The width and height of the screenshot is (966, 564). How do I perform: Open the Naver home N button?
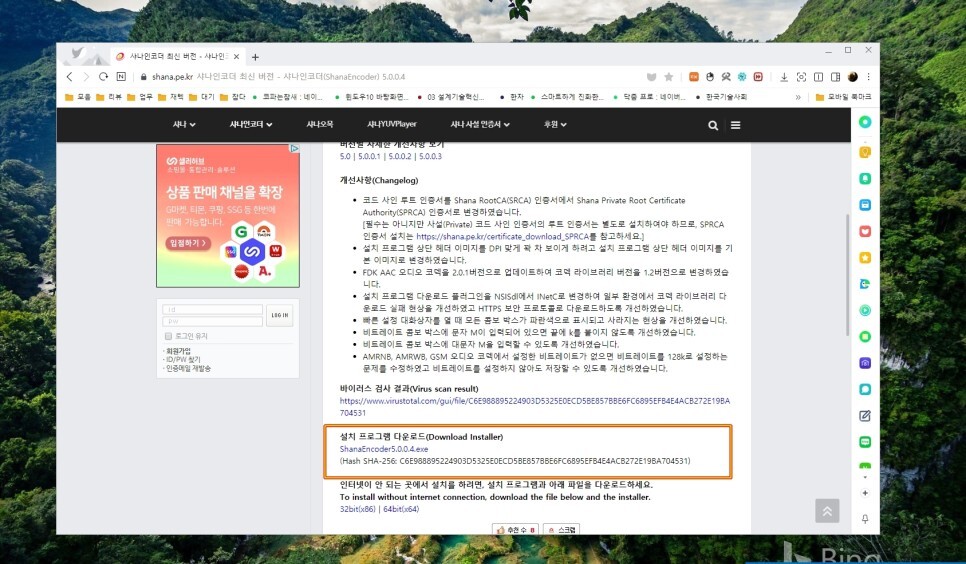[121, 76]
